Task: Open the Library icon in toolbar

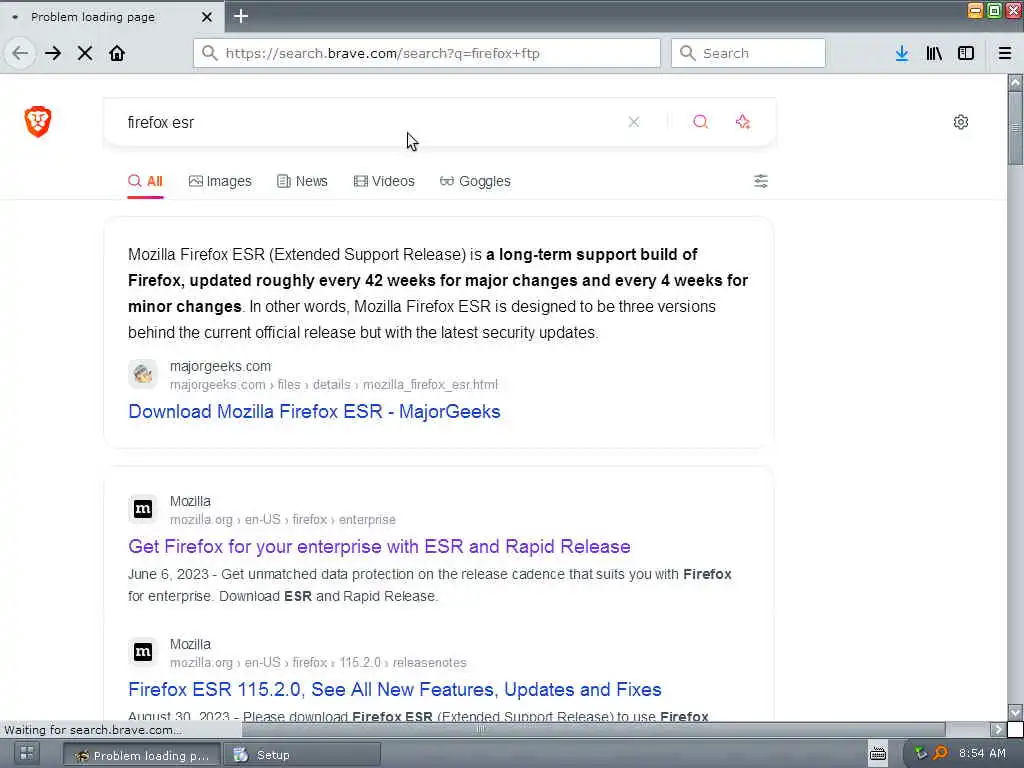Action: tap(934, 53)
